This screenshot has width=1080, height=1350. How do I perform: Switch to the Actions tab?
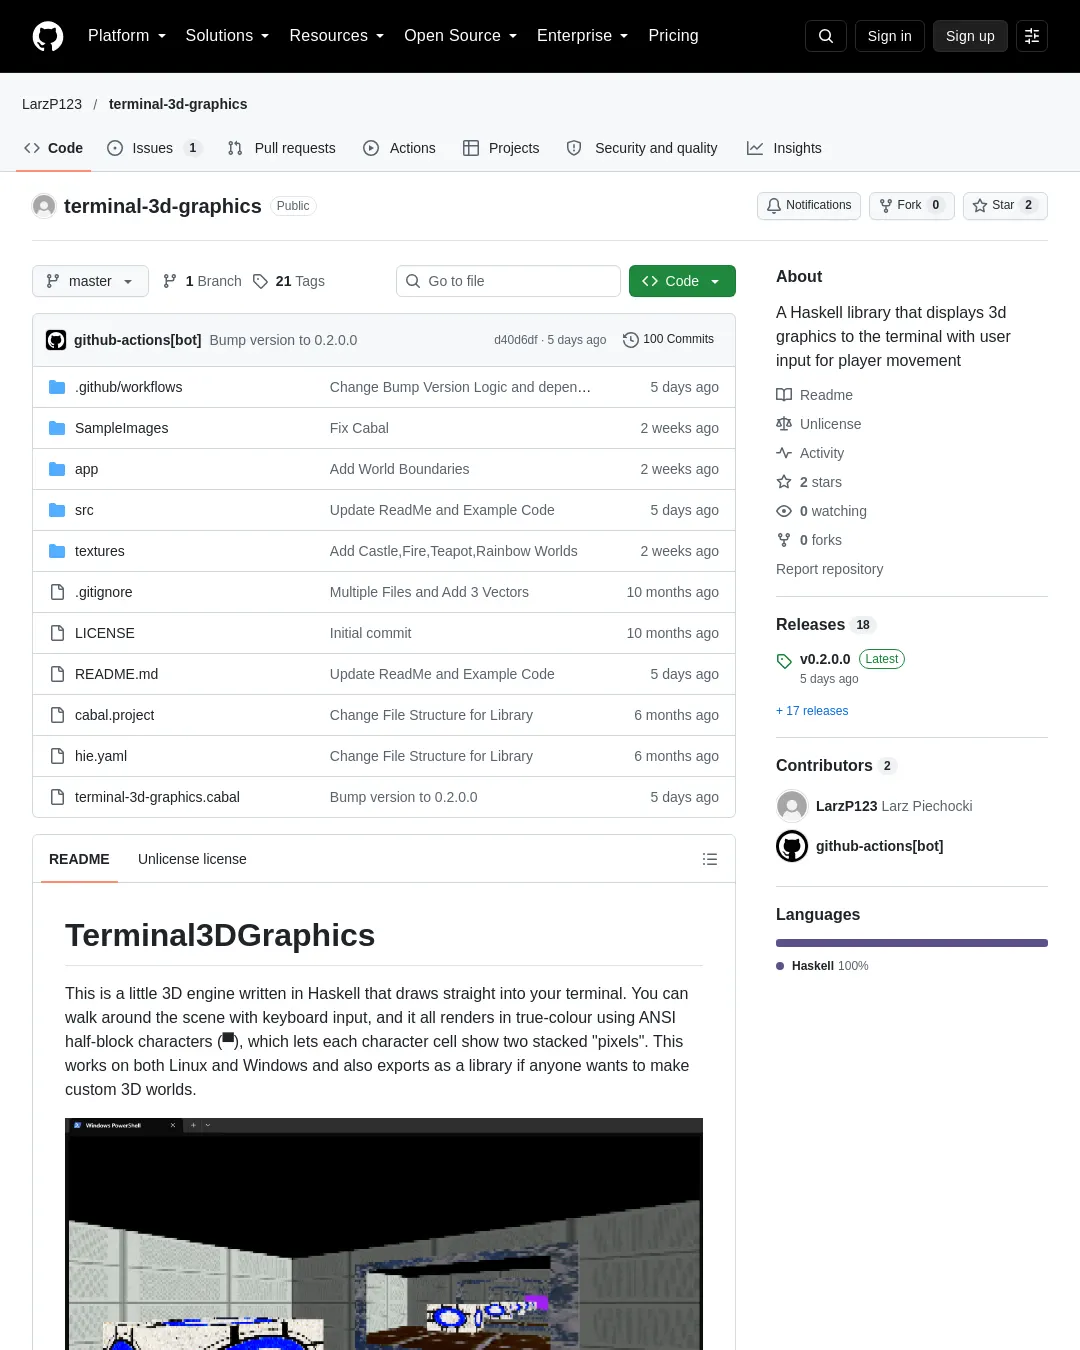pyautogui.click(x=399, y=148)
